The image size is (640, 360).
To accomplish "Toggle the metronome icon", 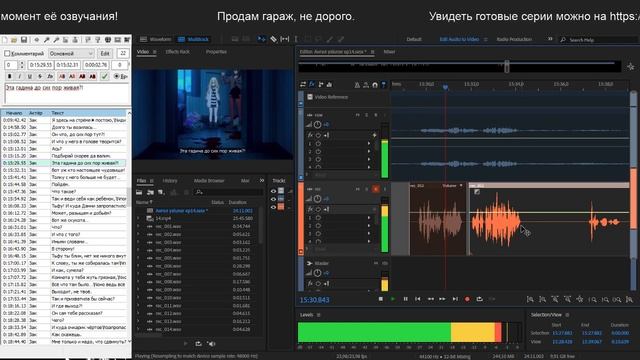I will click(x=357, y=85).
